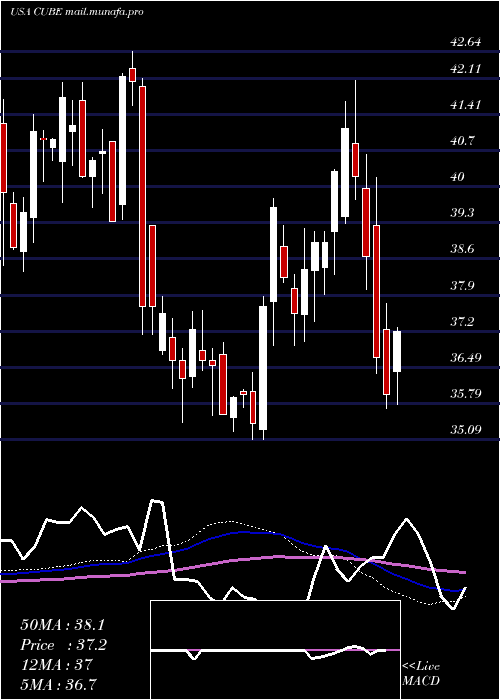This screenshot has height=700, width=500.
Task: Select the 35.79 price axis label
Action: click(466, 394)
